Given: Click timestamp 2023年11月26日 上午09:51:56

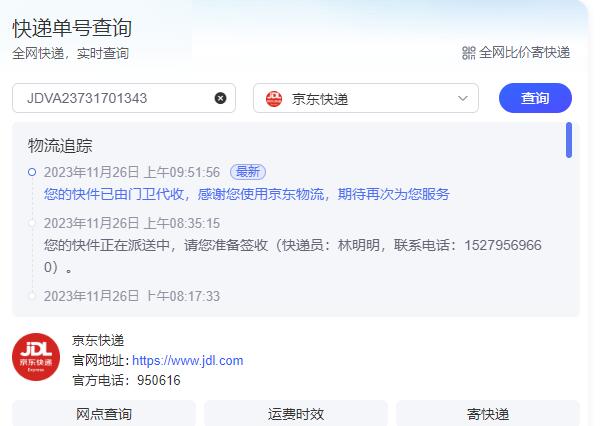Looking at the screenshot, I should pos(132,172).
